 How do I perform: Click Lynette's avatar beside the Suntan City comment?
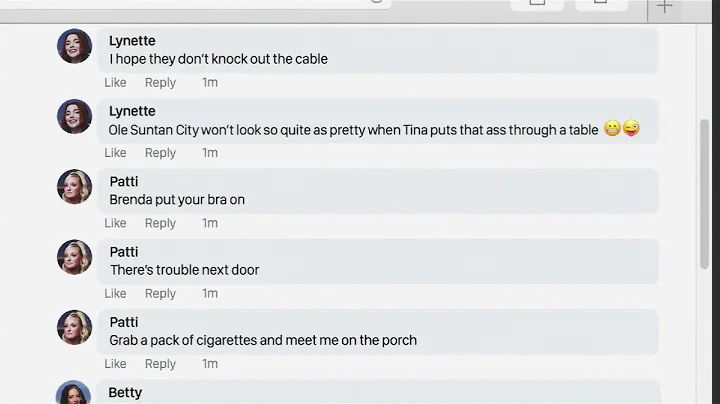click(74, 116)
